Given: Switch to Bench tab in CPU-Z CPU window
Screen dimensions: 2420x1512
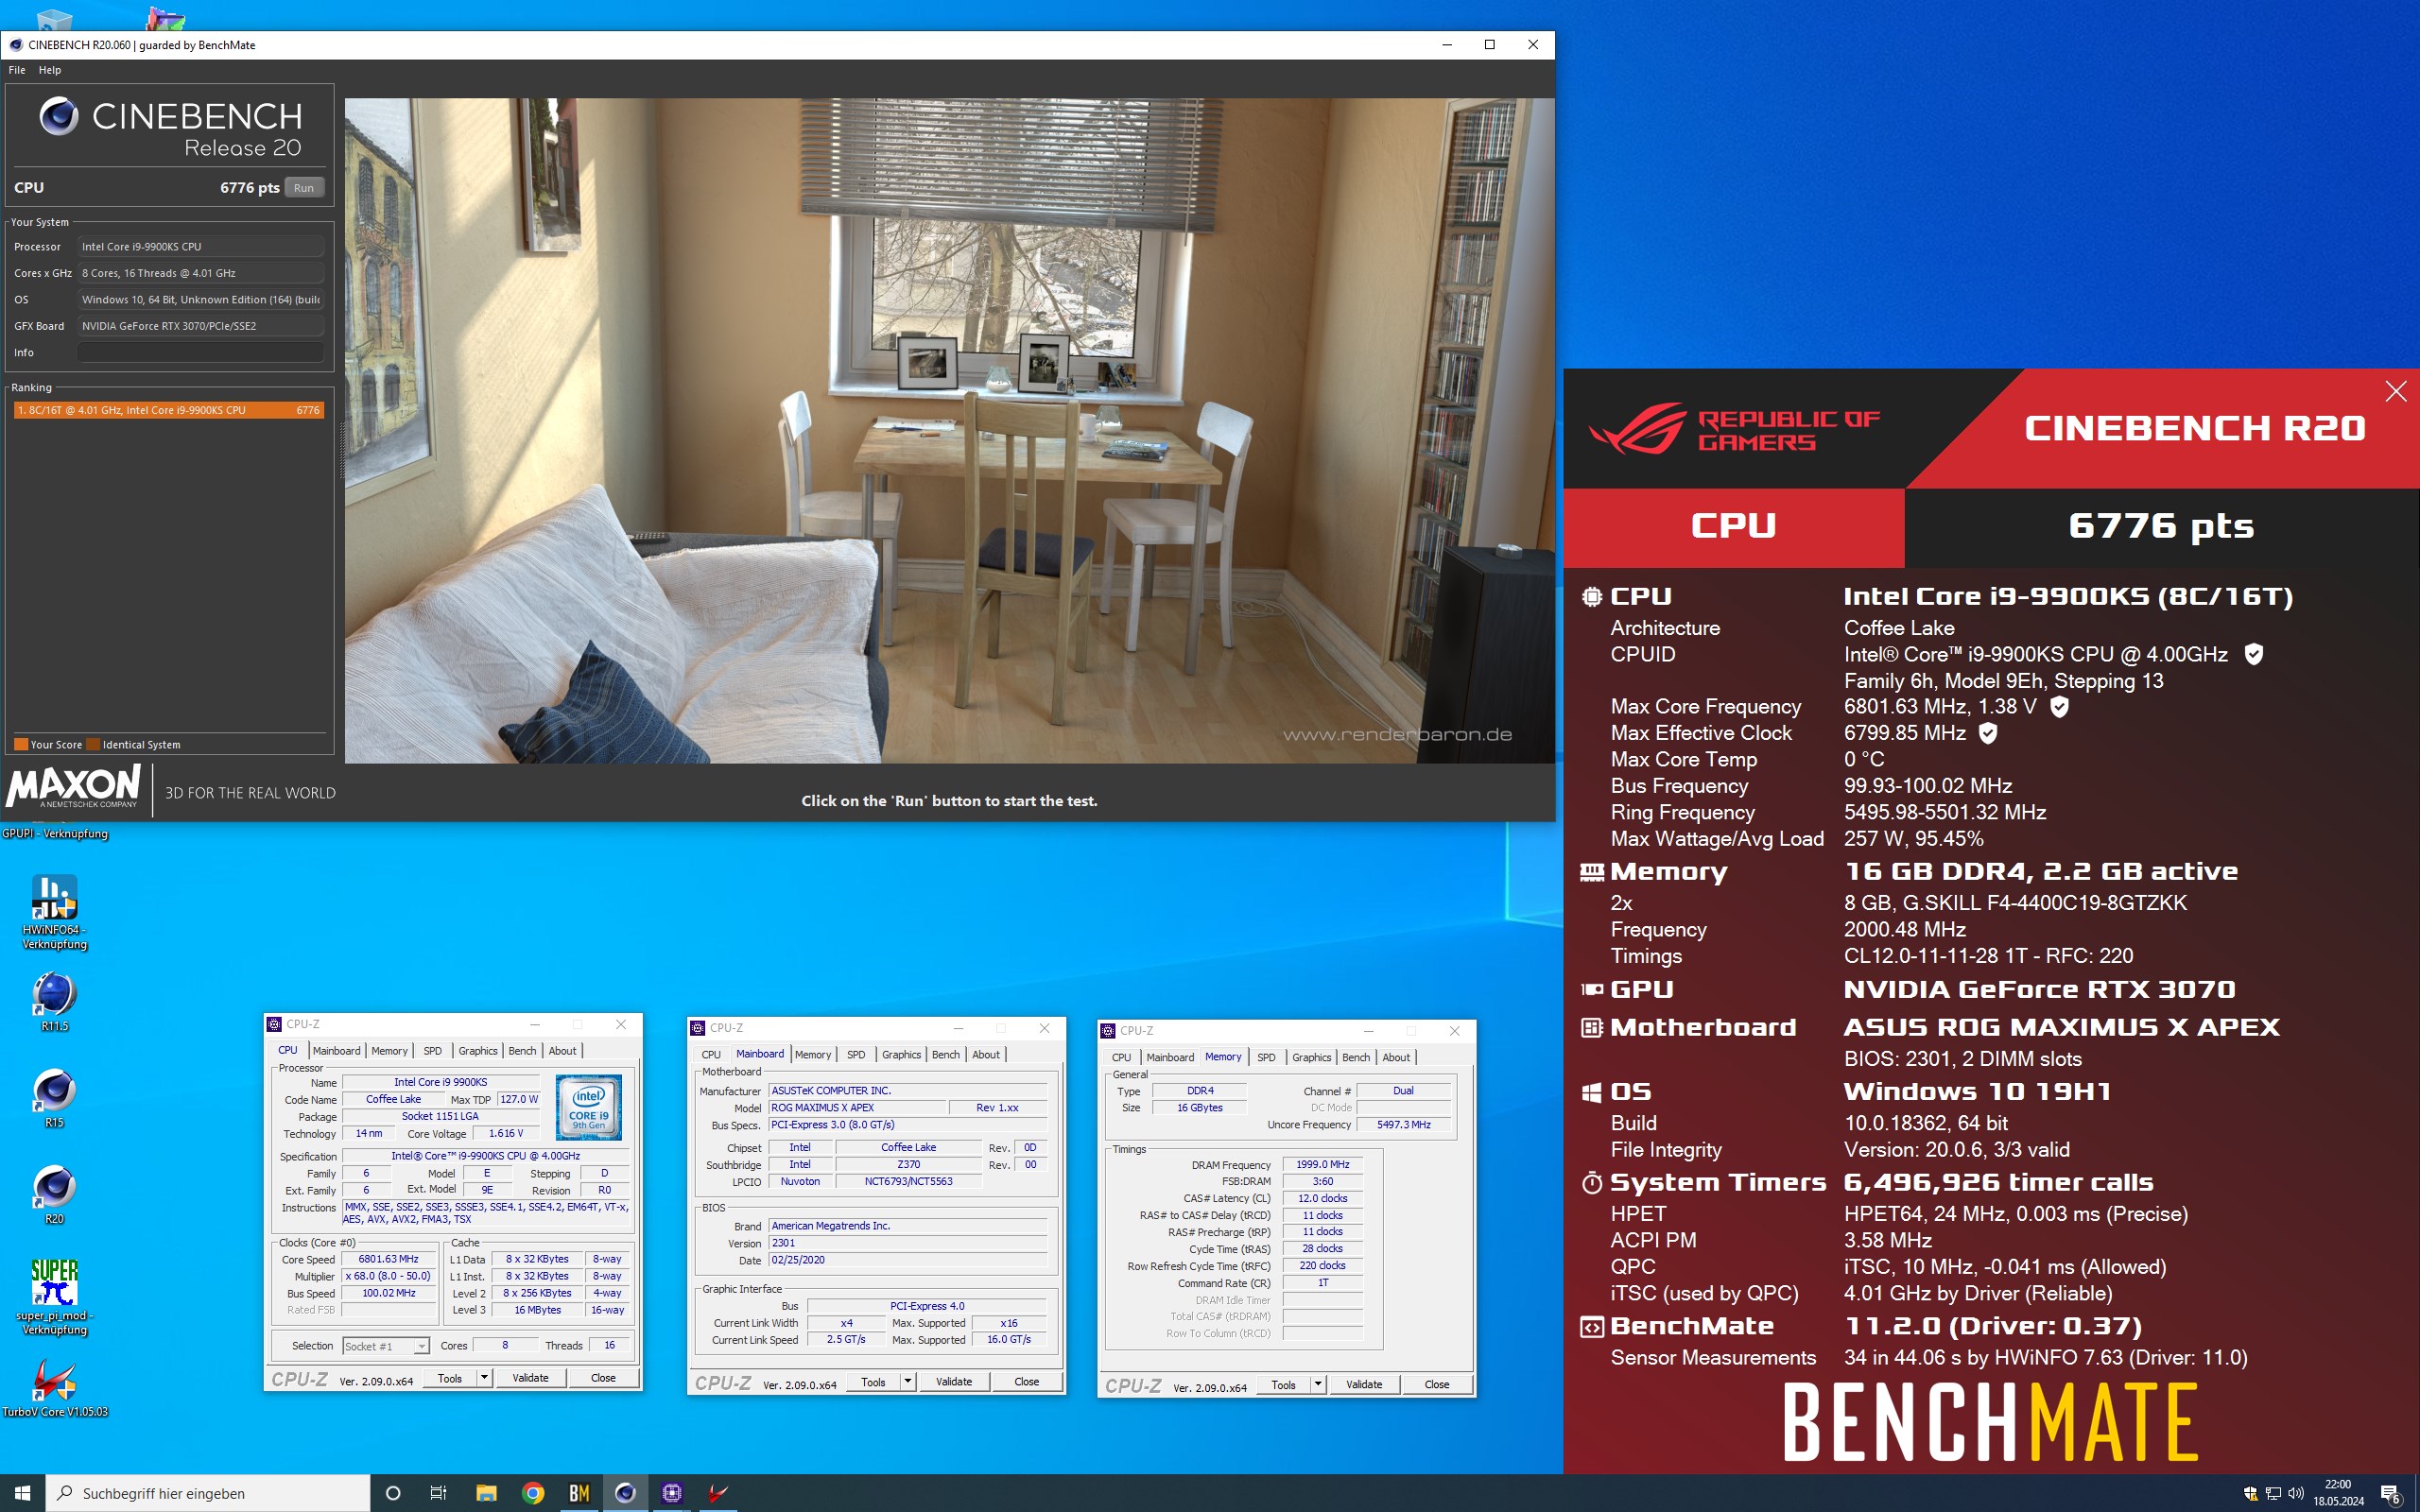Looking at the screenshot, I should [522, 1051].
